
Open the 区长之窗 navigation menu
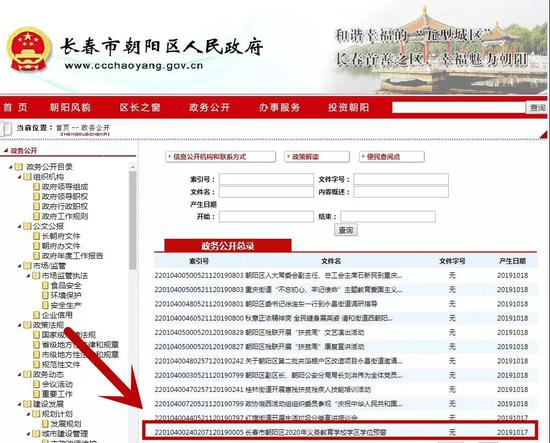[140, 107]
